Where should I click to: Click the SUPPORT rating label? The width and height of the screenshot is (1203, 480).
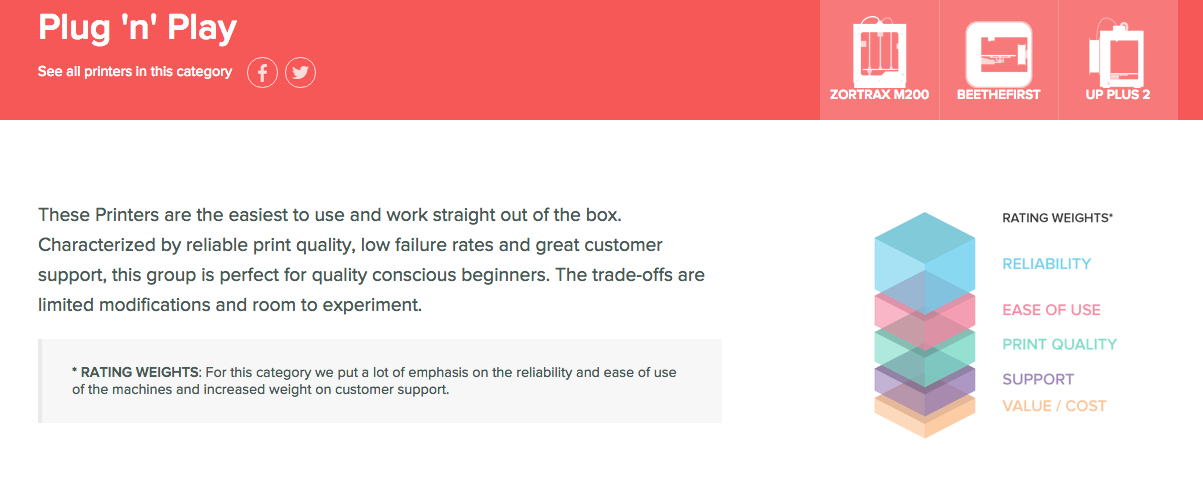1038,379
